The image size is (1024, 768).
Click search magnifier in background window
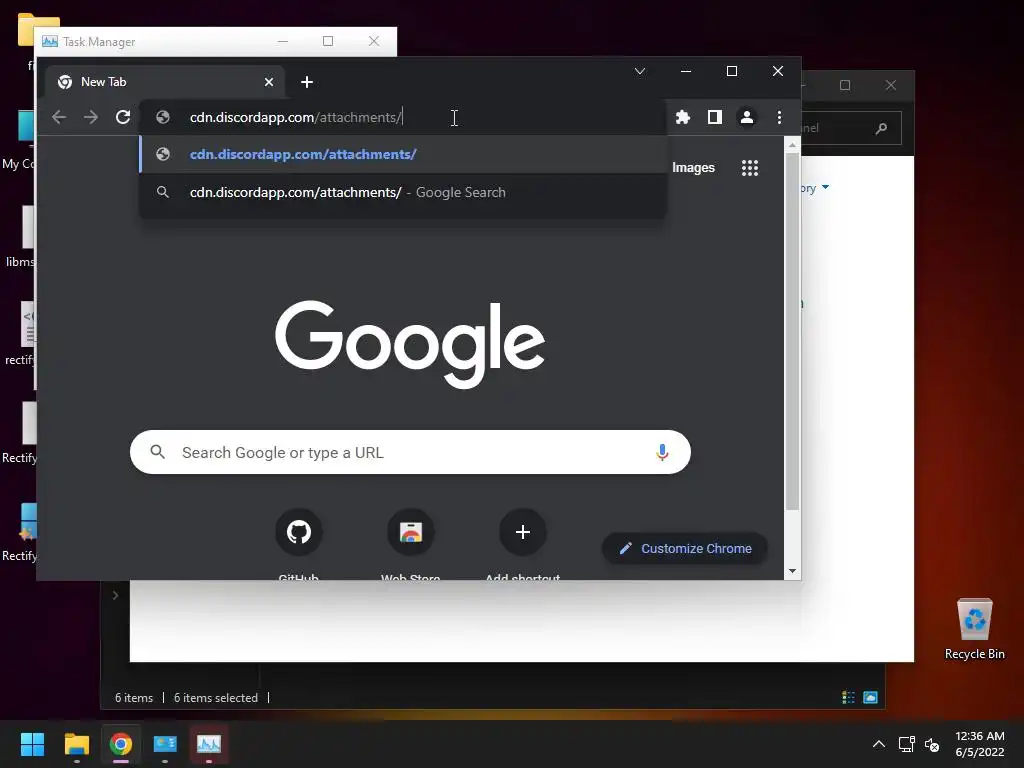pyautogui.click(x=881, y=128)
